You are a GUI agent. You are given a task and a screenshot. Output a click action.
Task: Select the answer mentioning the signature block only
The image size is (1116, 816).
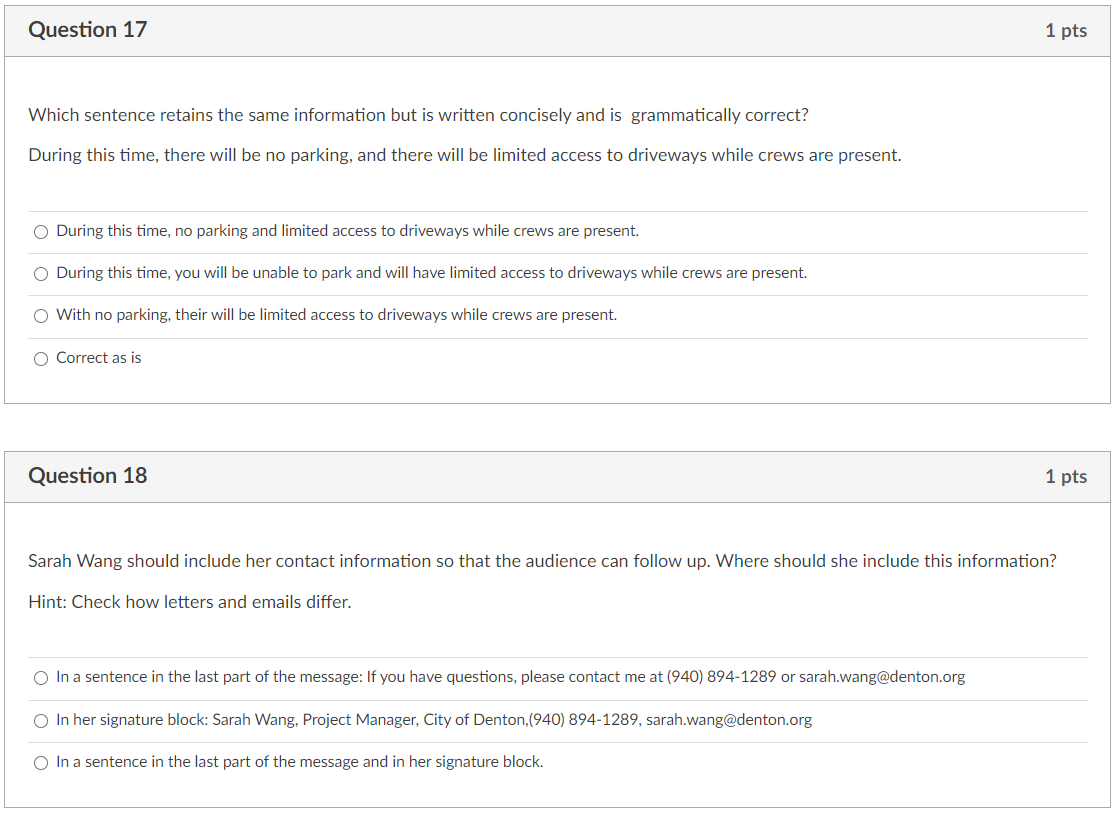41,720
